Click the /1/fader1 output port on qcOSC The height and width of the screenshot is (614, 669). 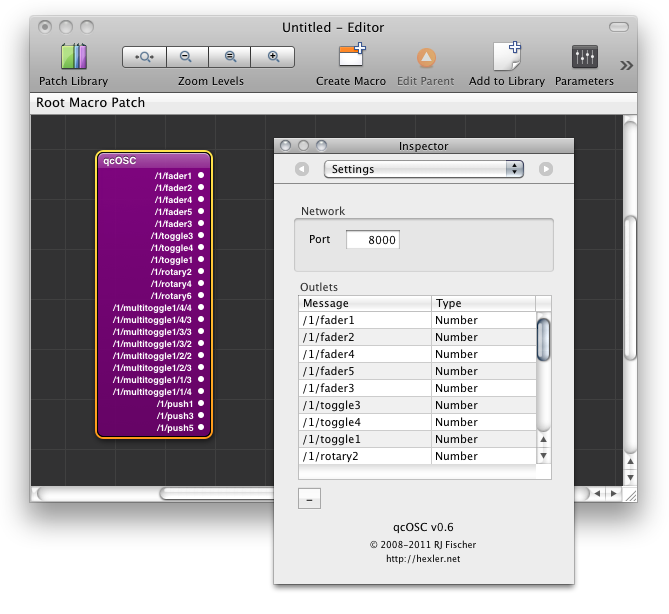point(201,175)
